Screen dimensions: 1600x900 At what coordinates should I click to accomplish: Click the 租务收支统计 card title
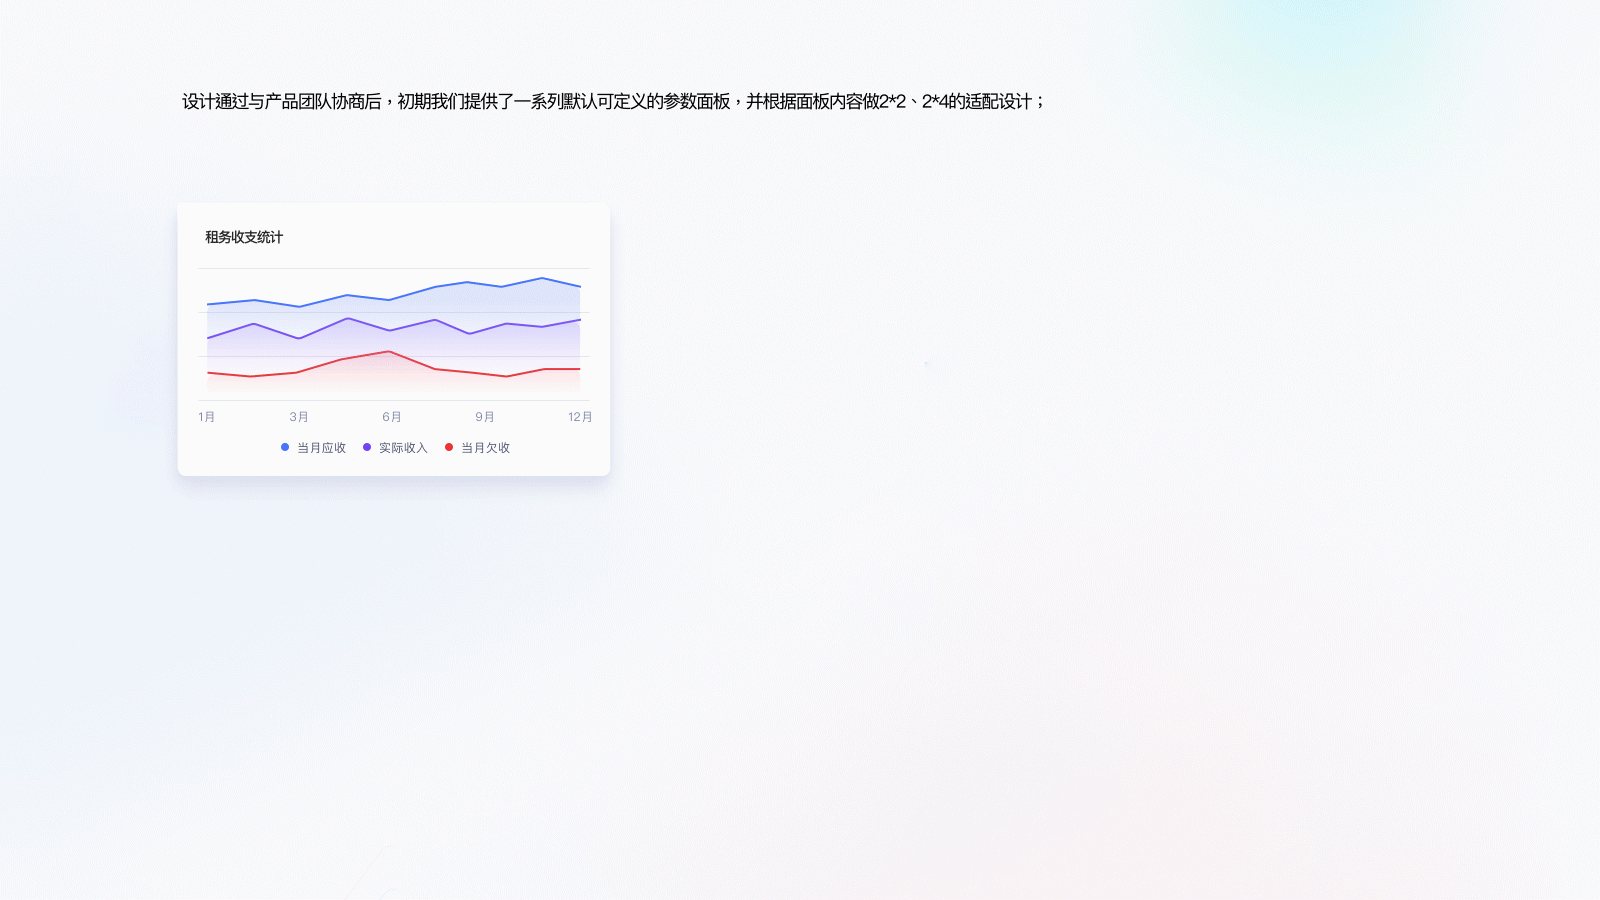(x=244, y=237)
